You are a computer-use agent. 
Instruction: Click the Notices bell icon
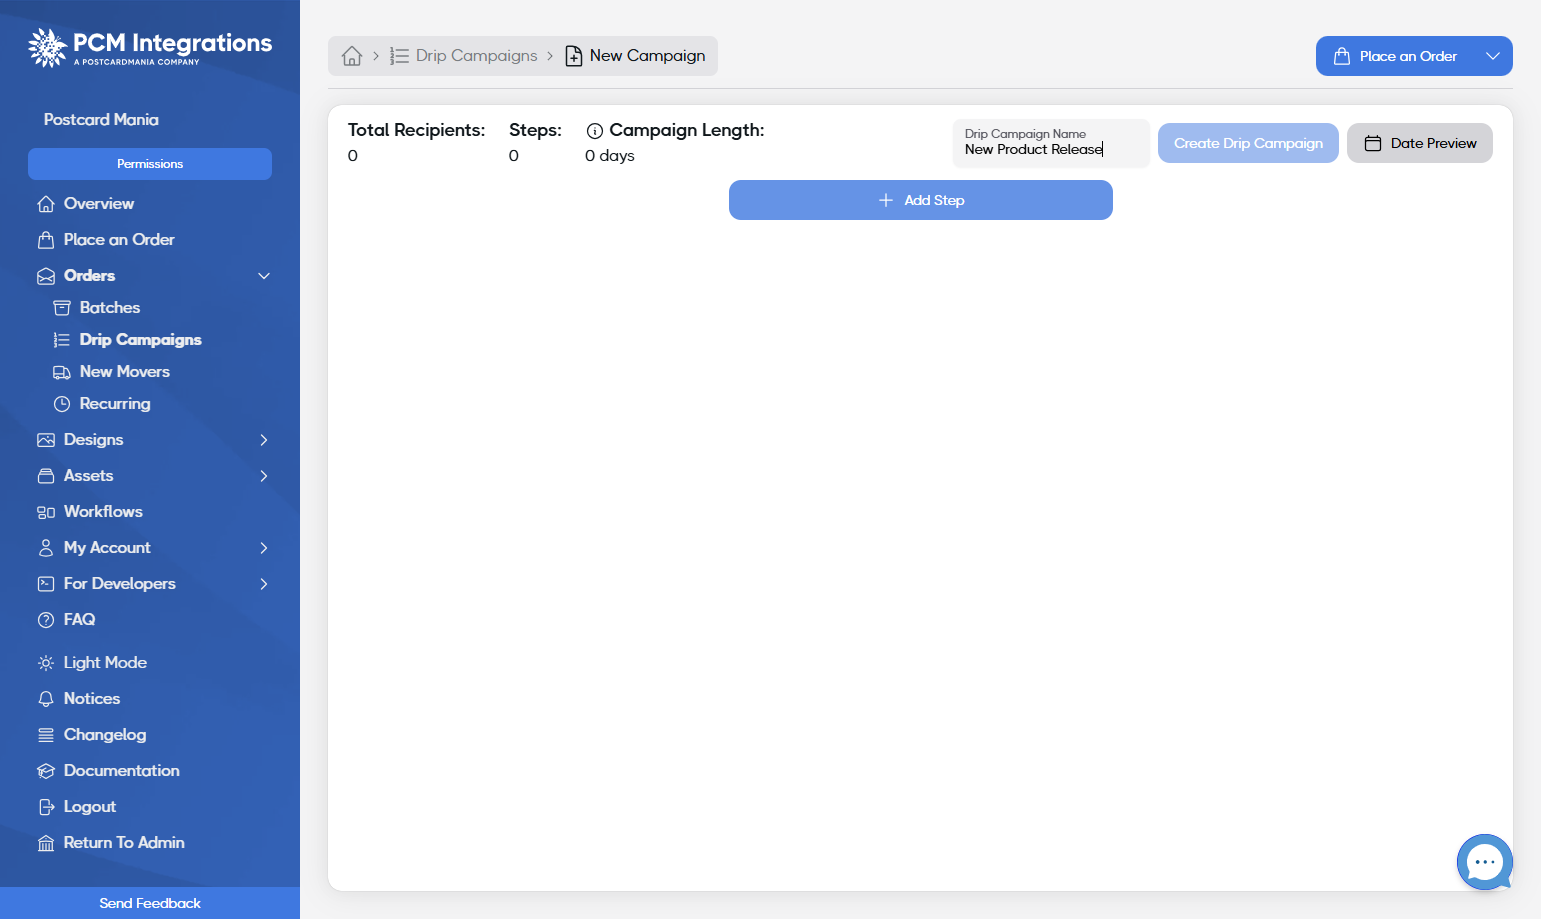(46, 699)
